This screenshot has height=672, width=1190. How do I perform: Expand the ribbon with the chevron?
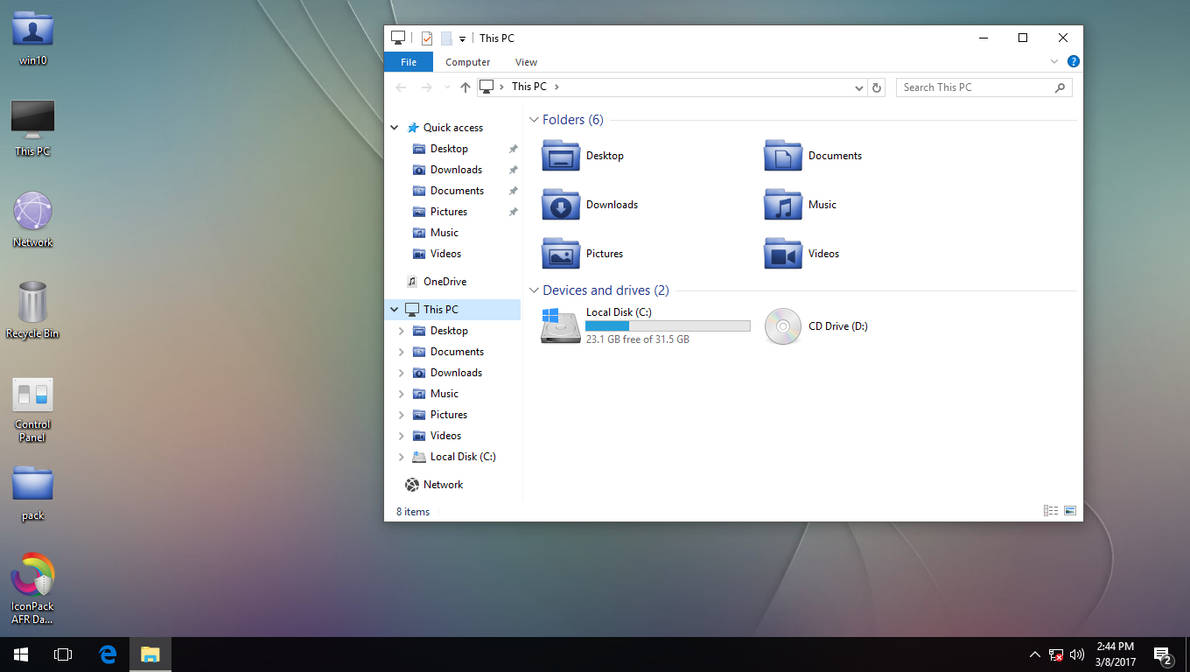tap(1054, 62)
